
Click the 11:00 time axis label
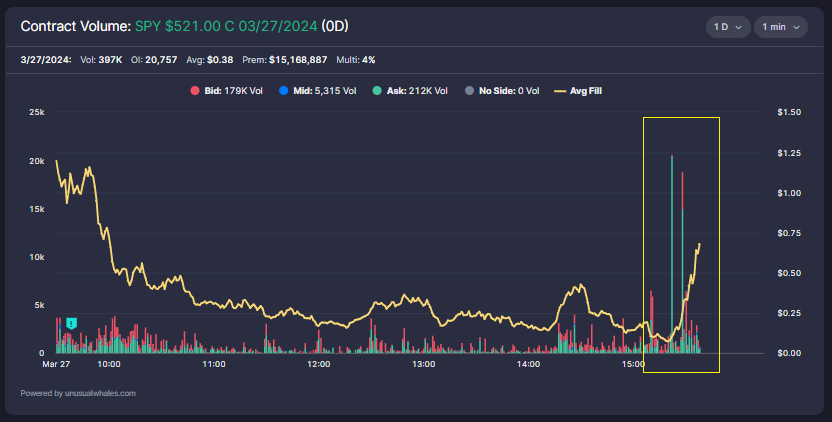point(214,364)
